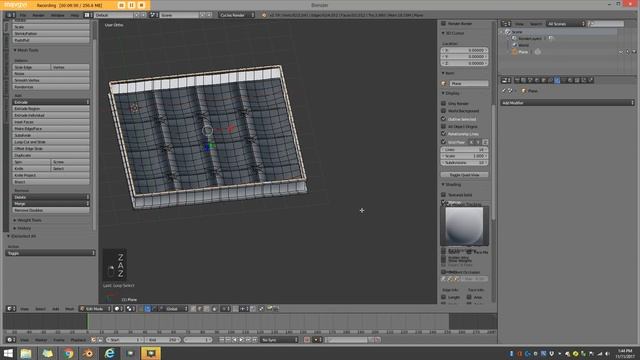Open the All Scenes outliner filter dropdown

566,24
